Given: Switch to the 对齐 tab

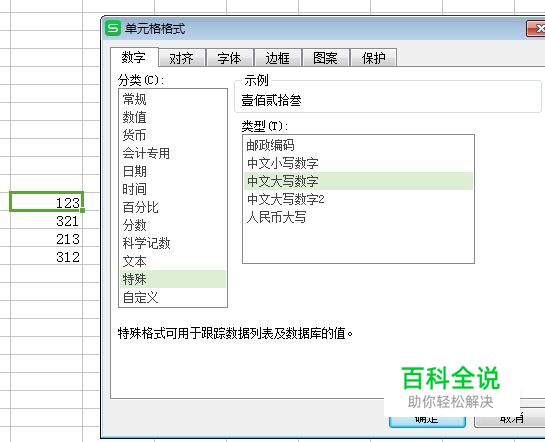Looking at the screenshot, I should click(181, 58).
